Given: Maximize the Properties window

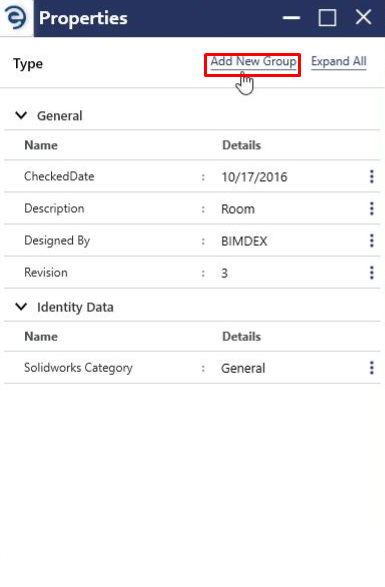Looking at the screenshot, I should 327,18.
